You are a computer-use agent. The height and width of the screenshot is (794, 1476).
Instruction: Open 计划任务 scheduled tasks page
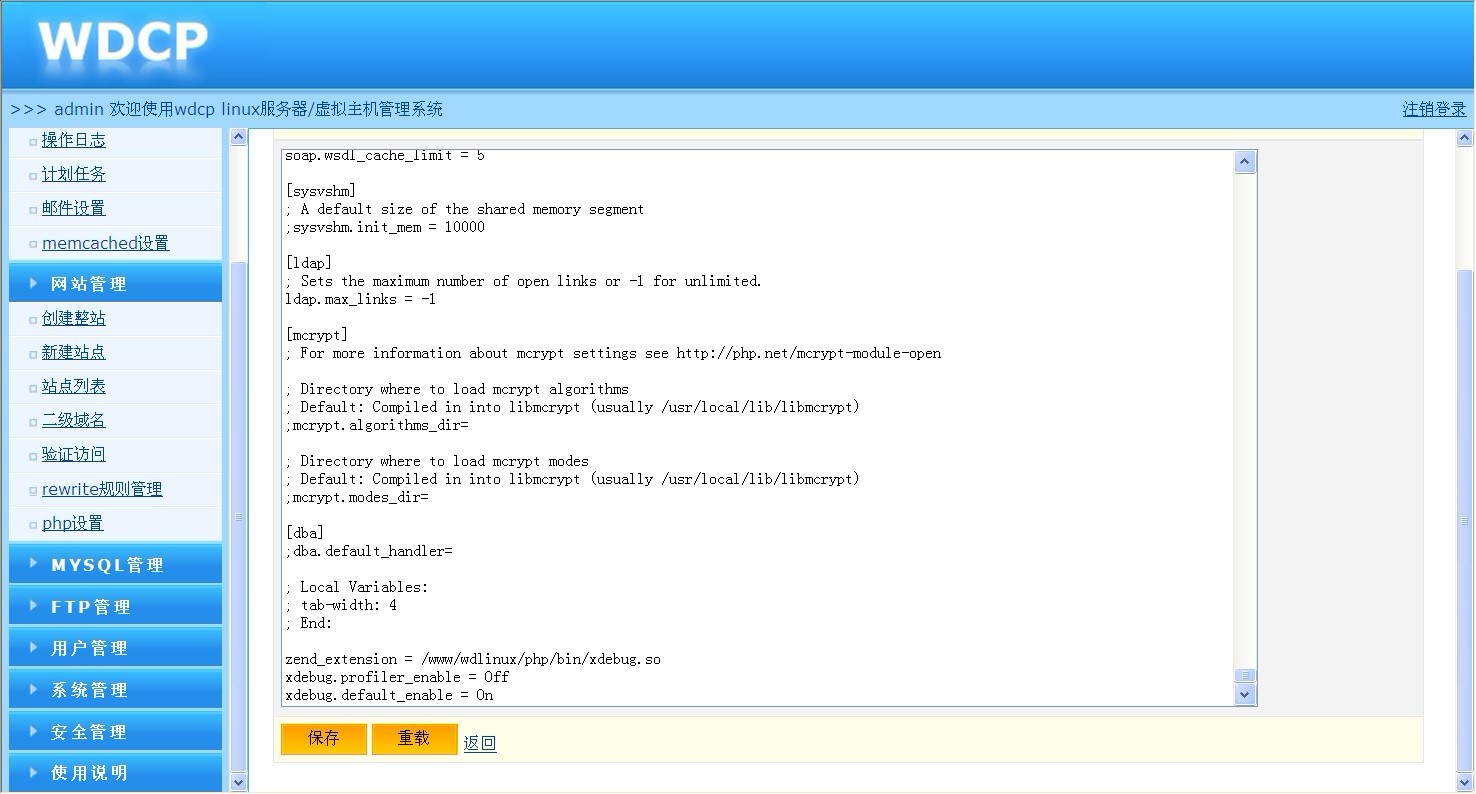(73, 174)
